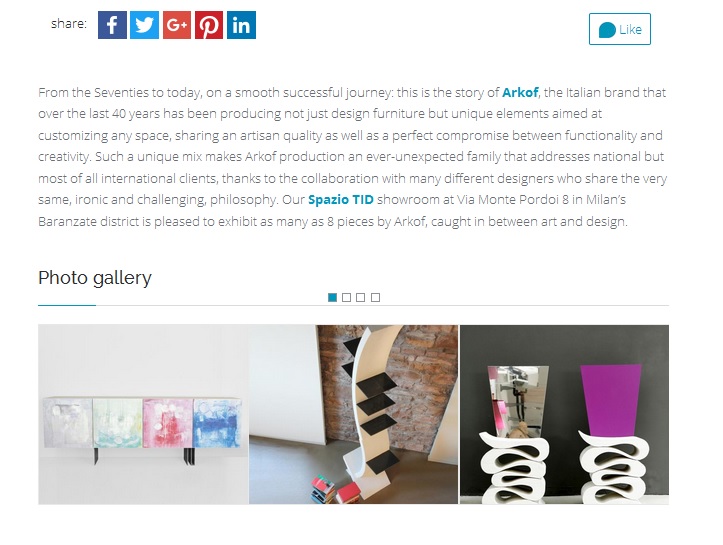Share the article on LinkedIn
This screenshot has height=545, width=723.
tap(241, 25)
